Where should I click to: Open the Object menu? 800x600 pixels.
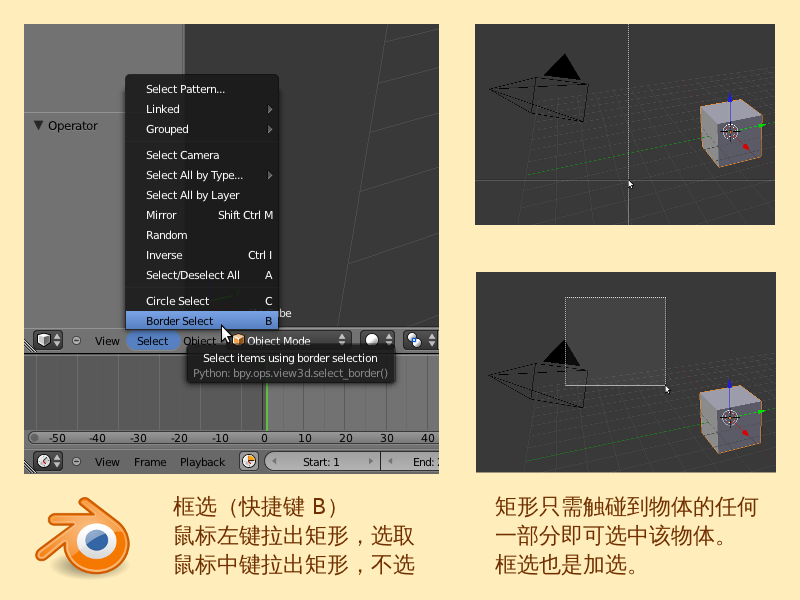tap(199, 341)
